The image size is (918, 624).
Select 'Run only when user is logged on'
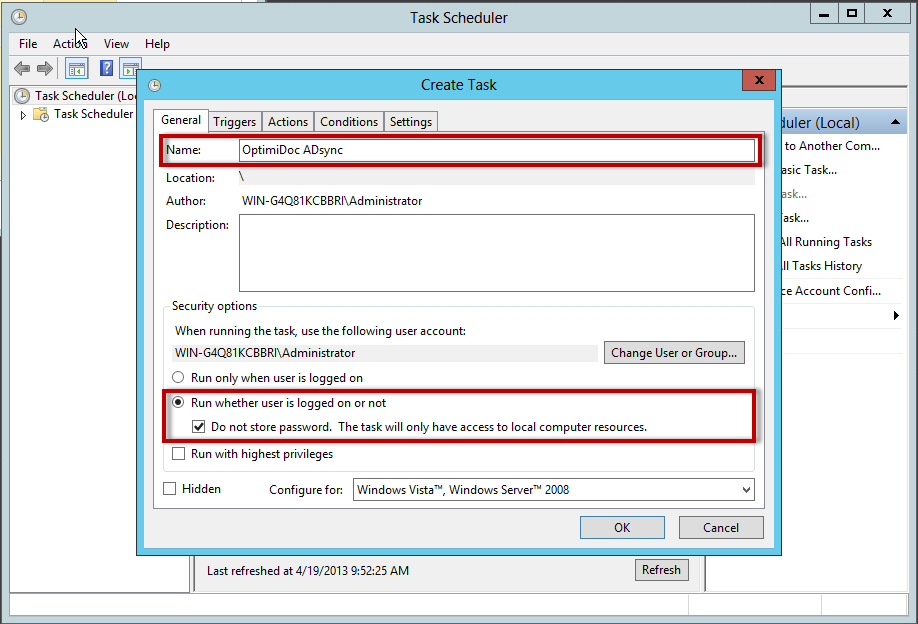pyautogui.click(x=178, y=378)
